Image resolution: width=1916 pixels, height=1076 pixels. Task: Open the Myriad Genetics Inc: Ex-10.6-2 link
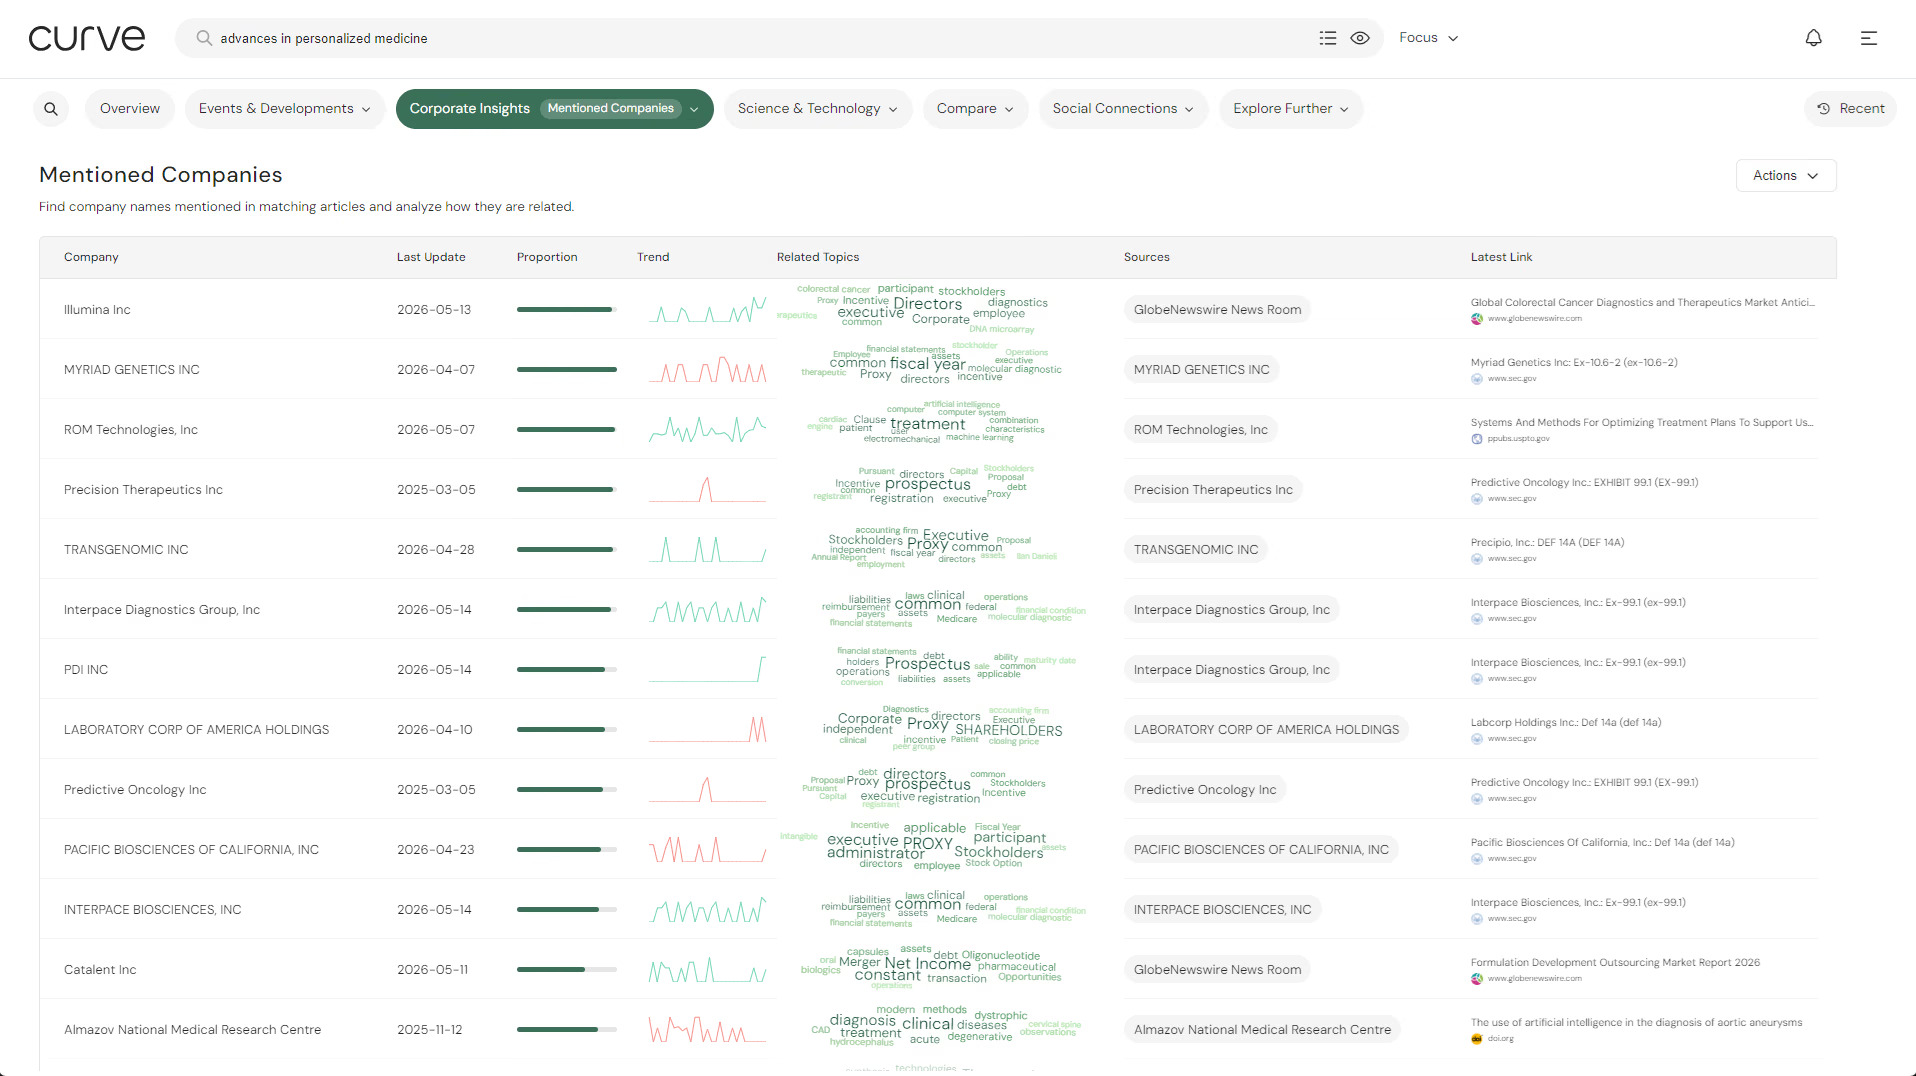point(1574,362)
